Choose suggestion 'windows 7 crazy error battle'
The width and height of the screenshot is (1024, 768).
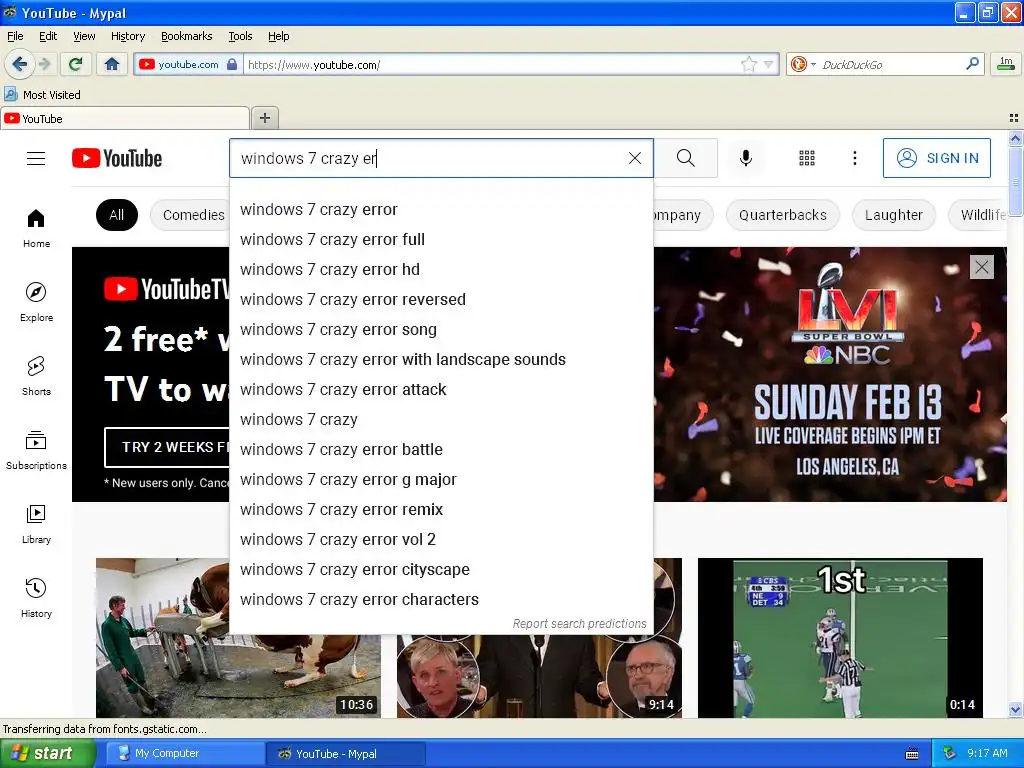click(x=441, y=450)
